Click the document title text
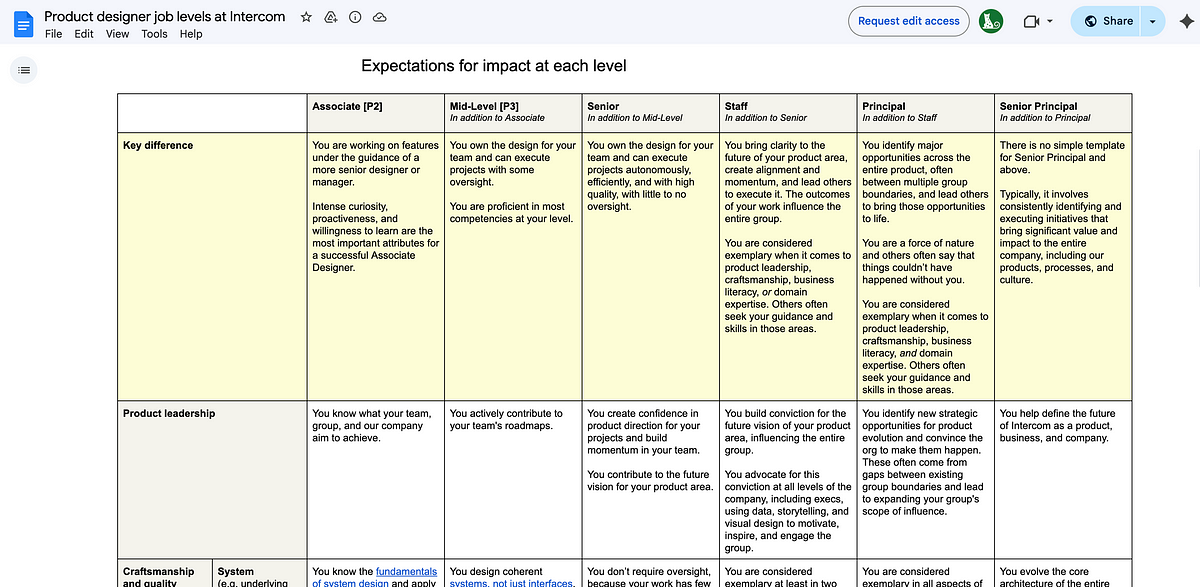Viewport: 1200px width, 587px height. point(164,17)
